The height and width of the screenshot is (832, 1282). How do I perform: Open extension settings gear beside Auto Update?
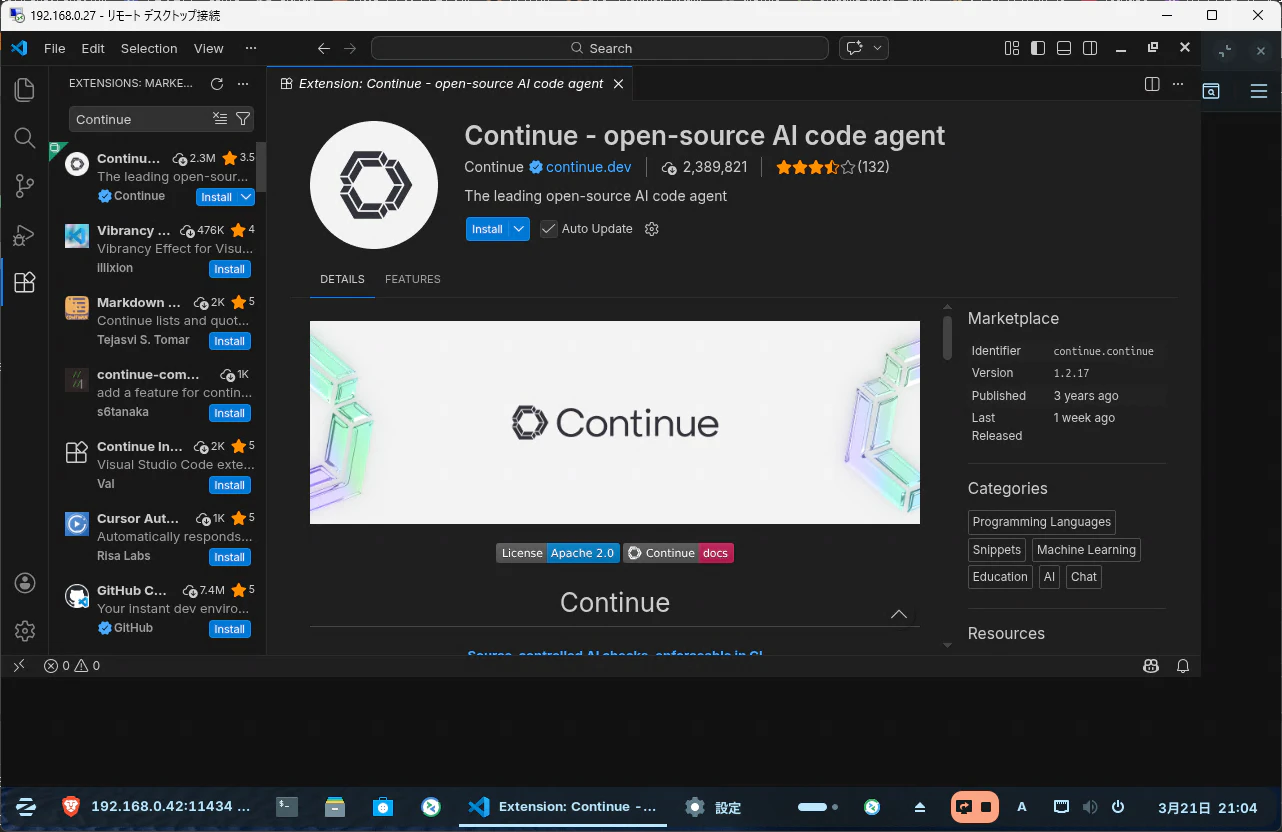point(652,229)
